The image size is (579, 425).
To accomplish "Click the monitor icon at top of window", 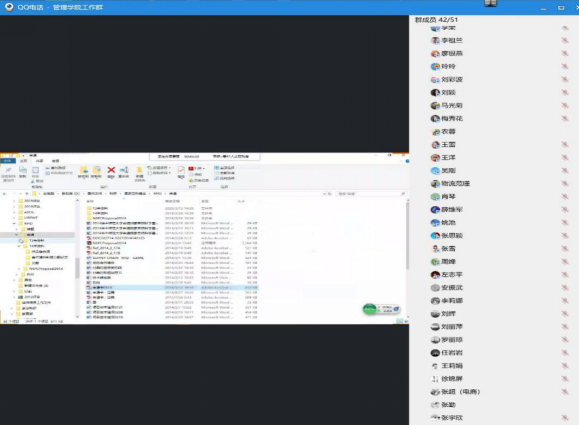I will point(490,3).
